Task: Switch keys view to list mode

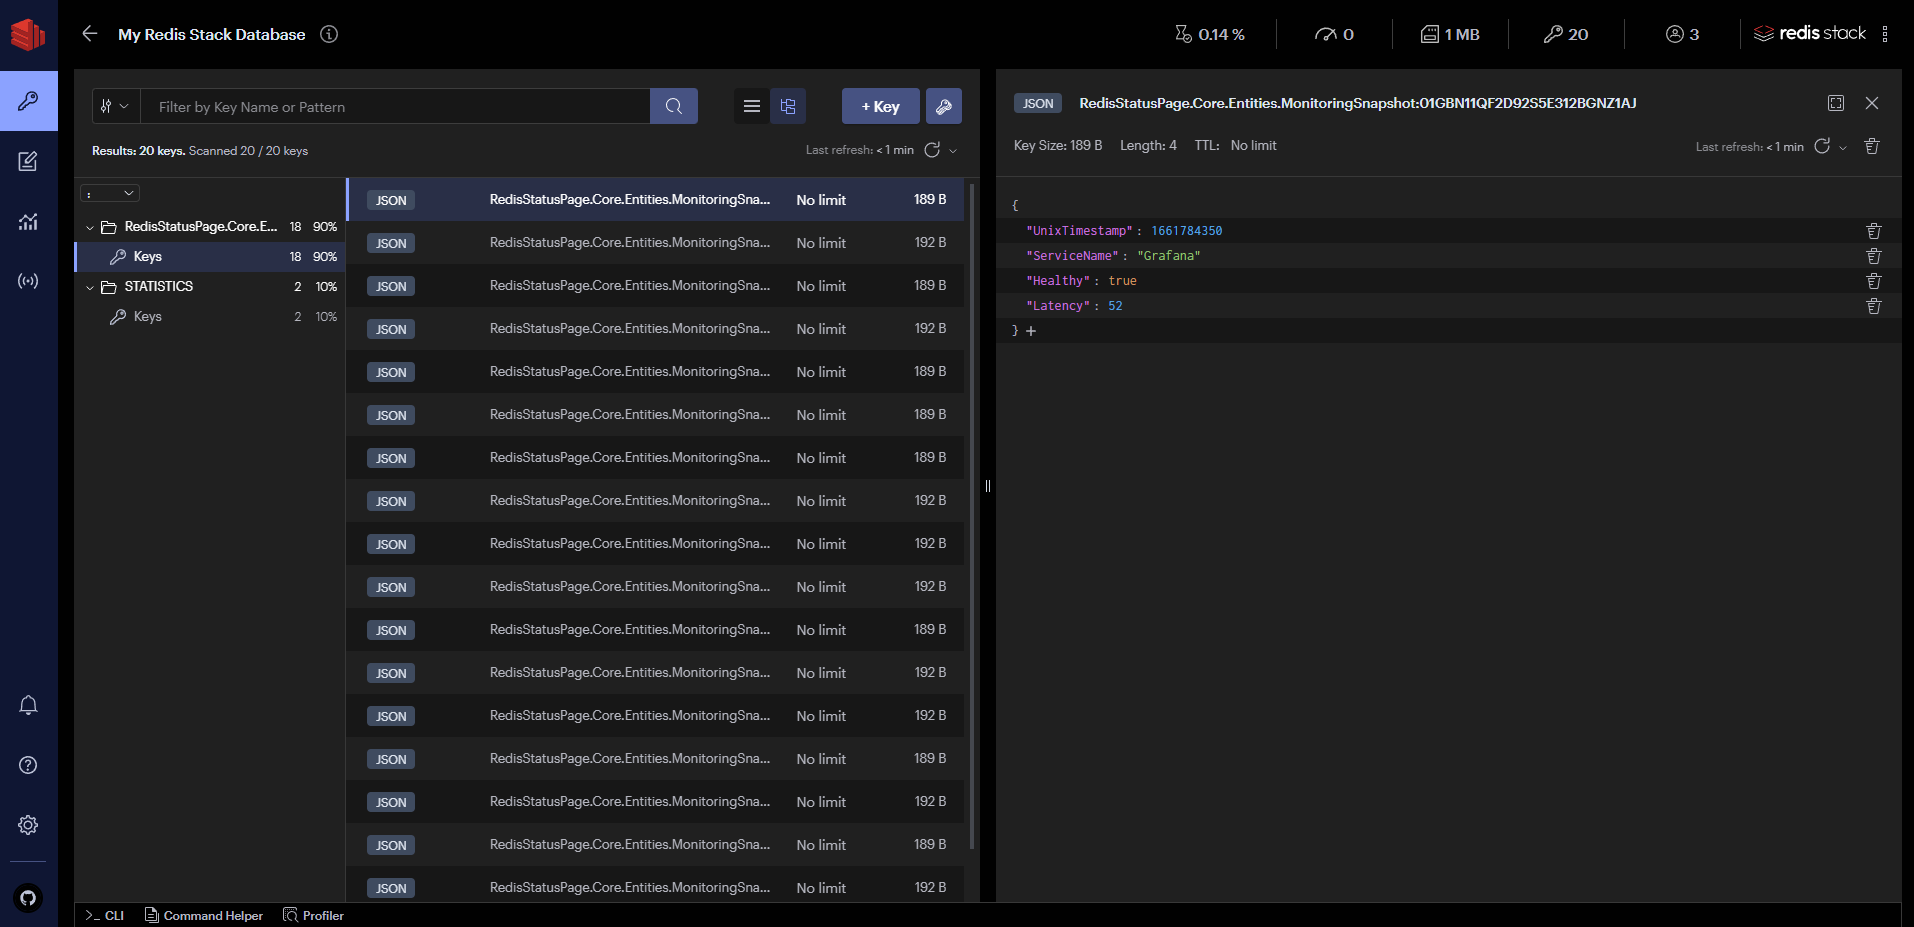Action: [752, 106]
